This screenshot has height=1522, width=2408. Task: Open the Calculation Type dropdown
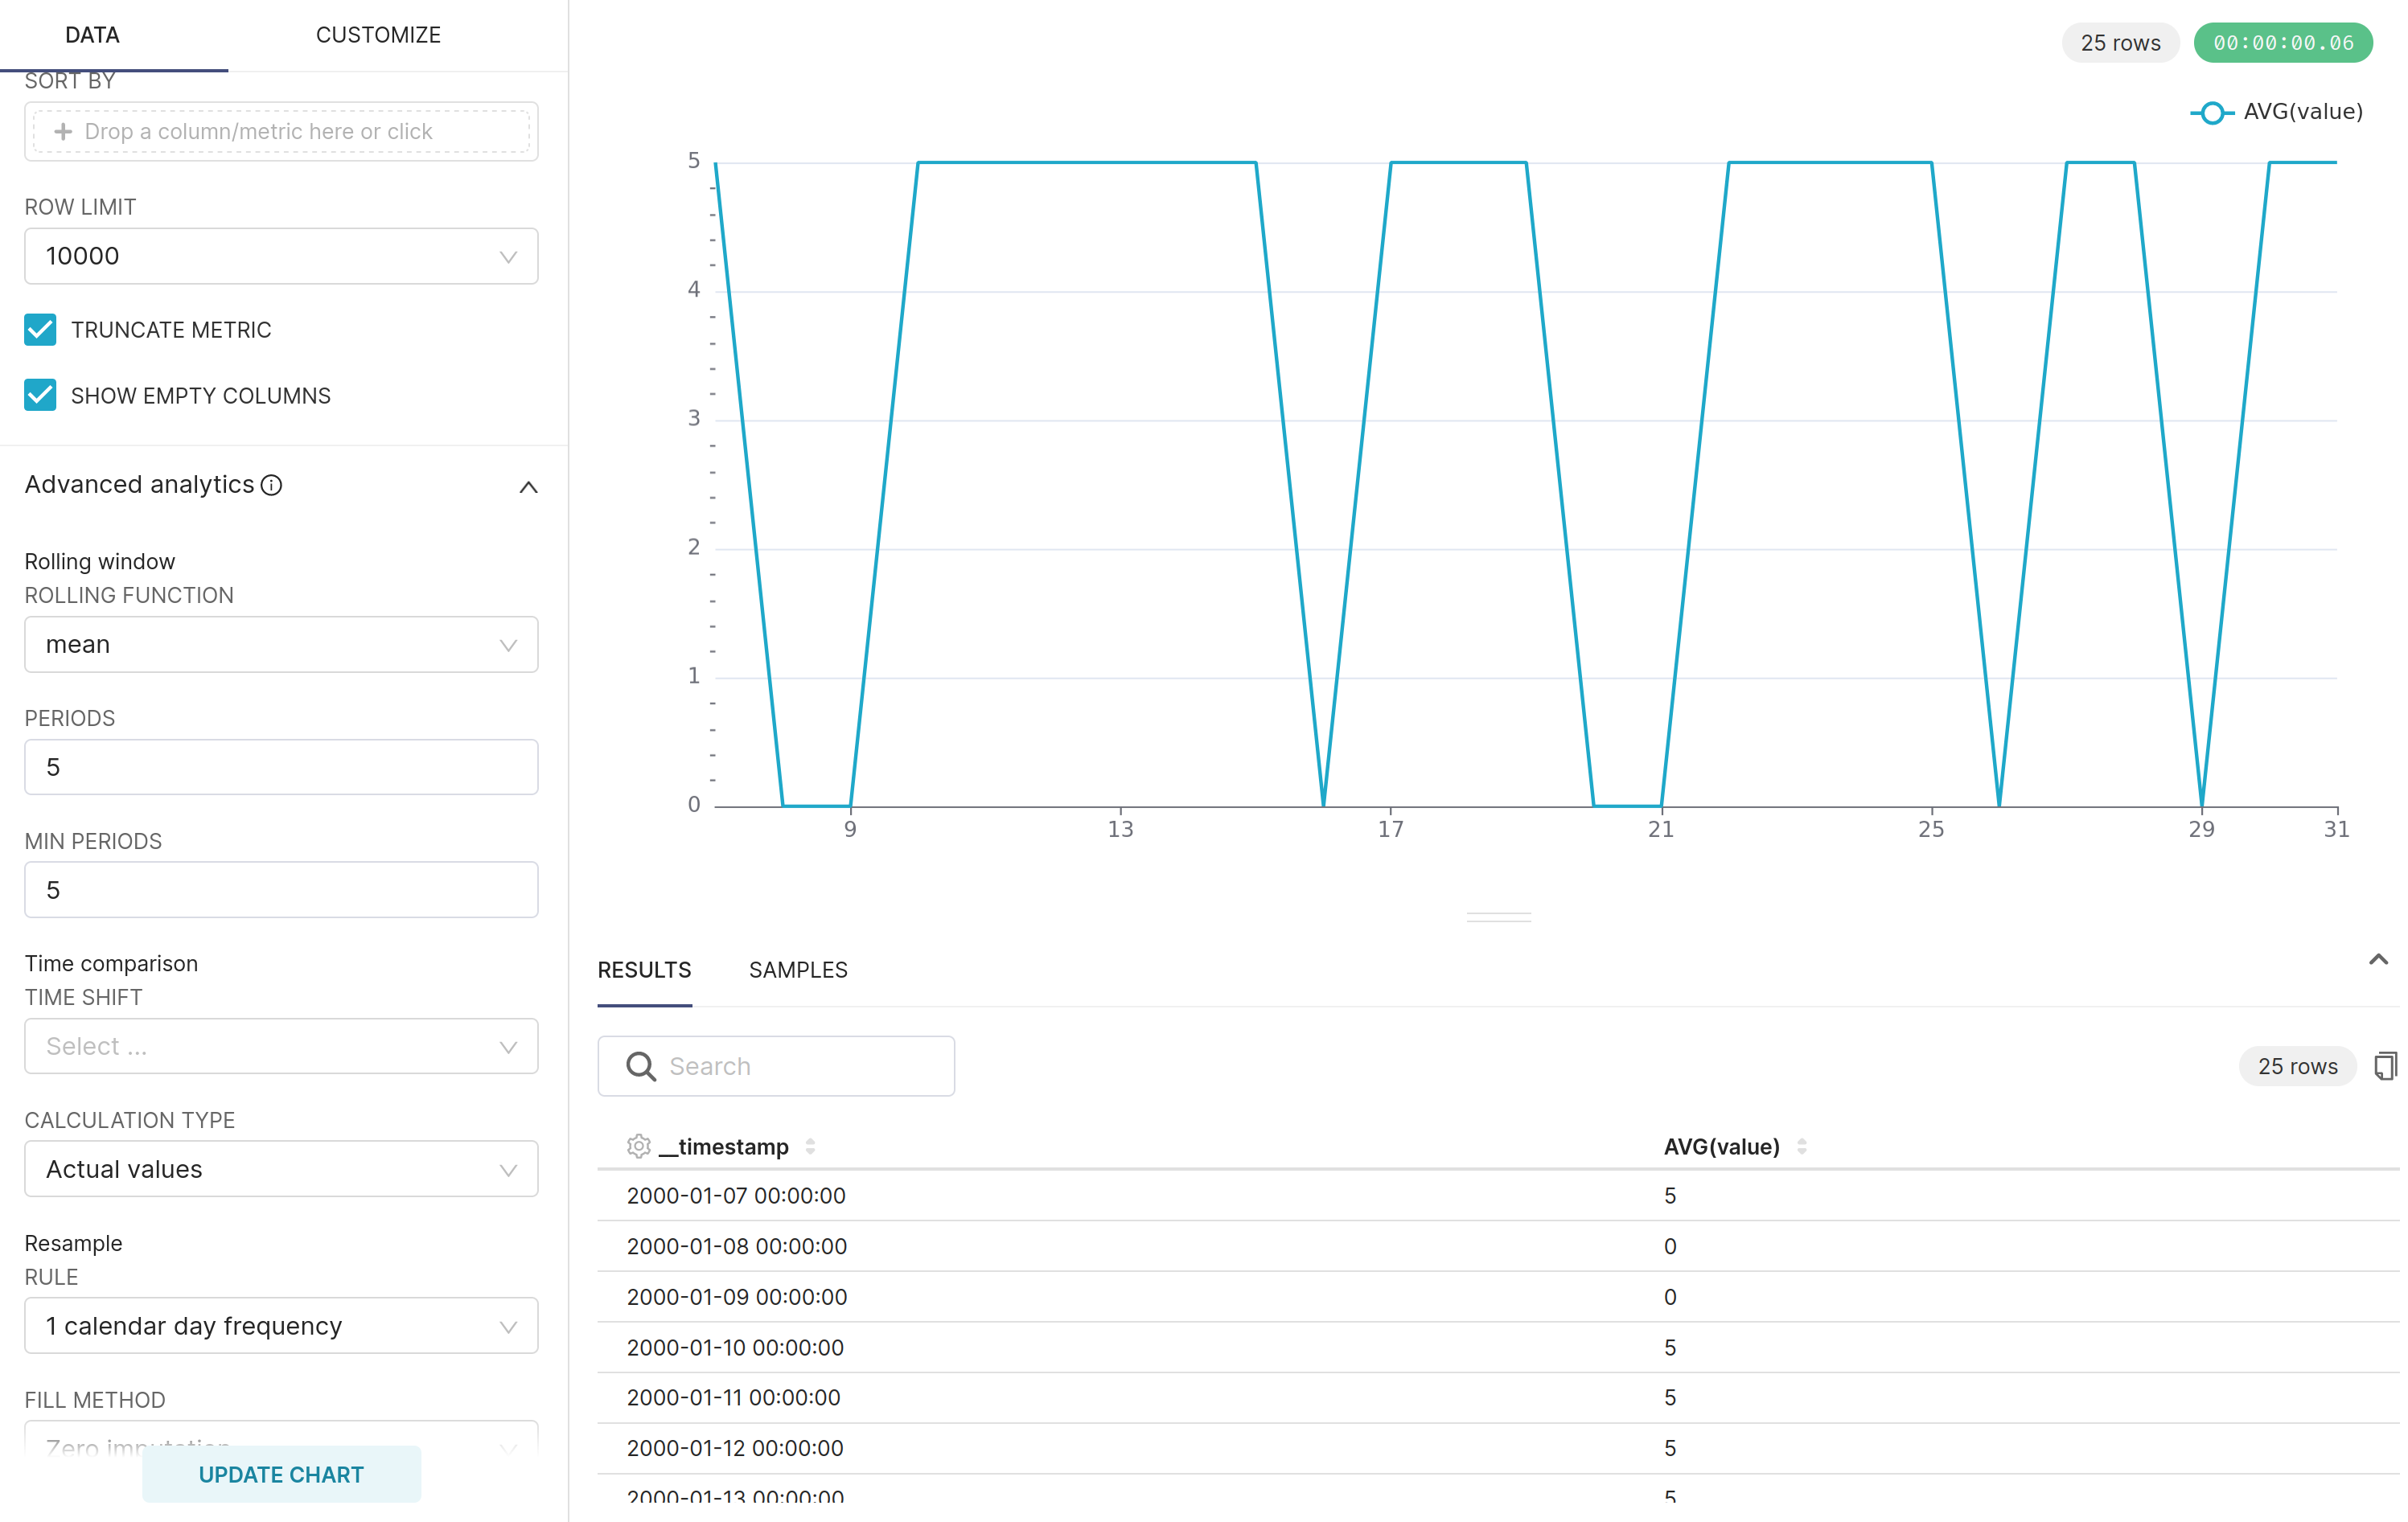281,1170
